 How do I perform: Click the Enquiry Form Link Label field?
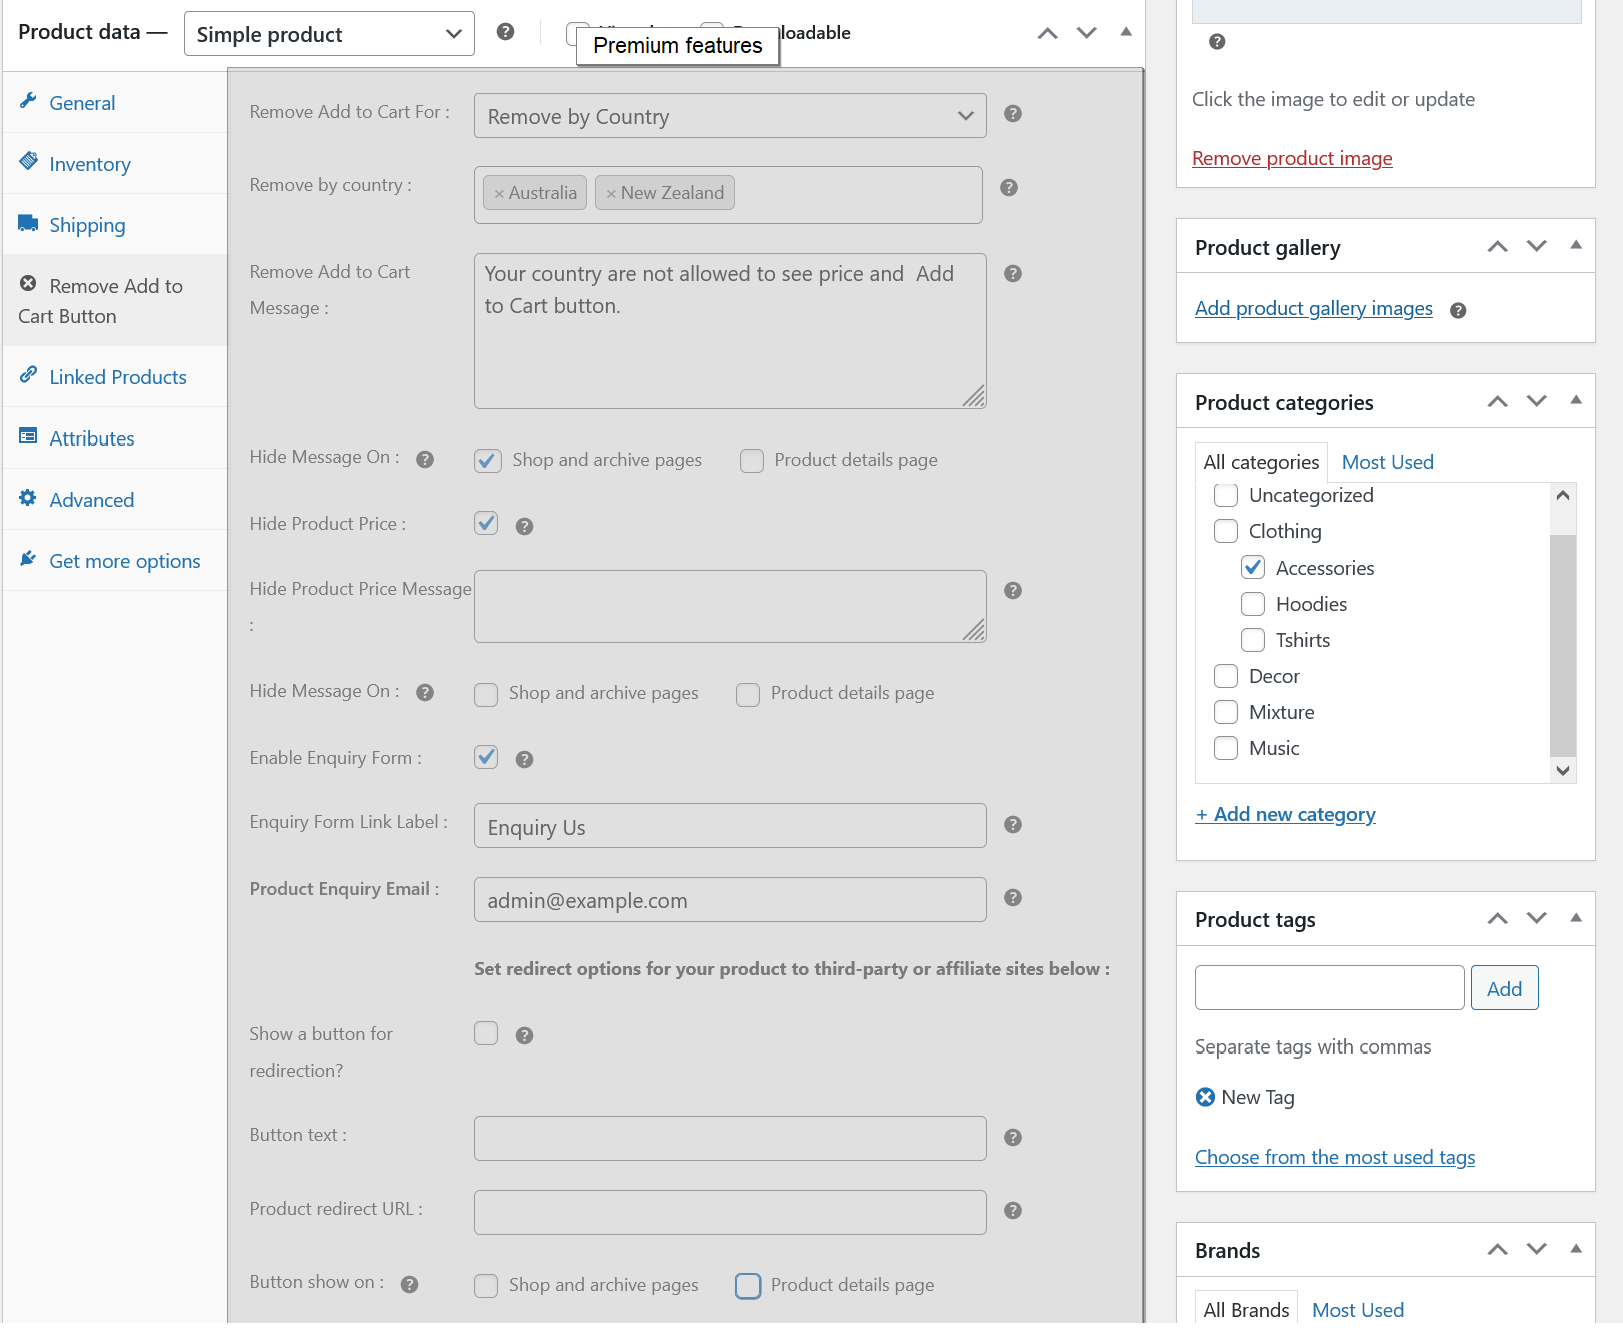pos(730,826)
